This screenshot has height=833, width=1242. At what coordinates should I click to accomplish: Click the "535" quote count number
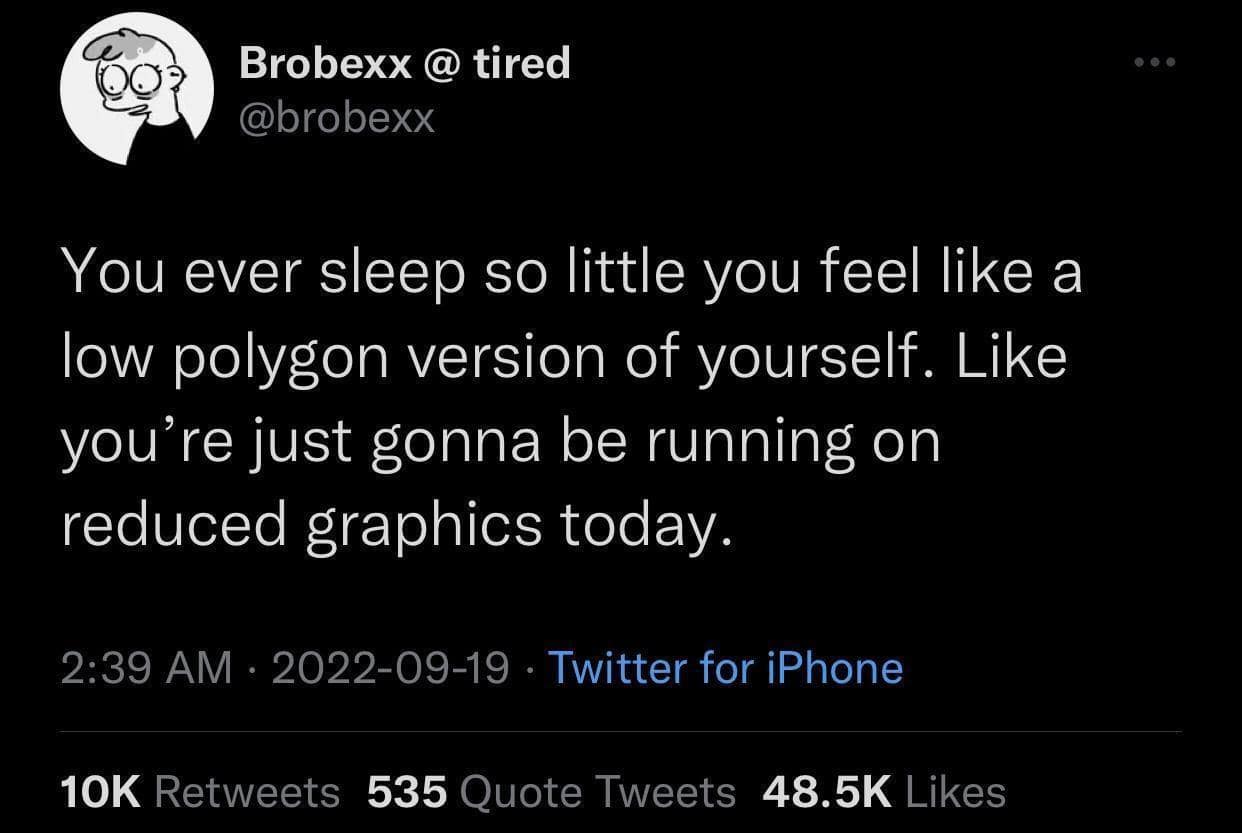tap(406, 792)
